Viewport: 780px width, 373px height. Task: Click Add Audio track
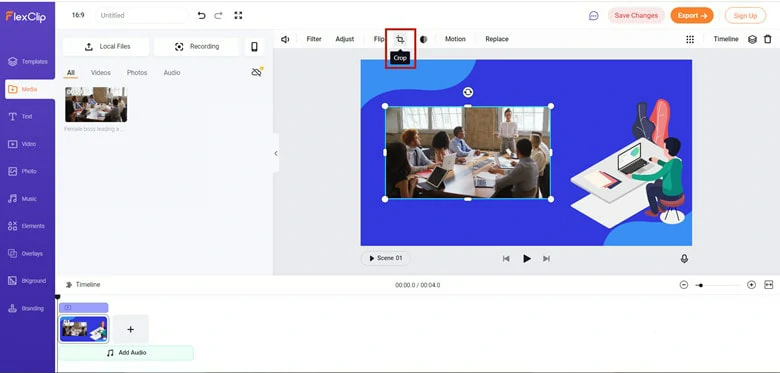126,353
